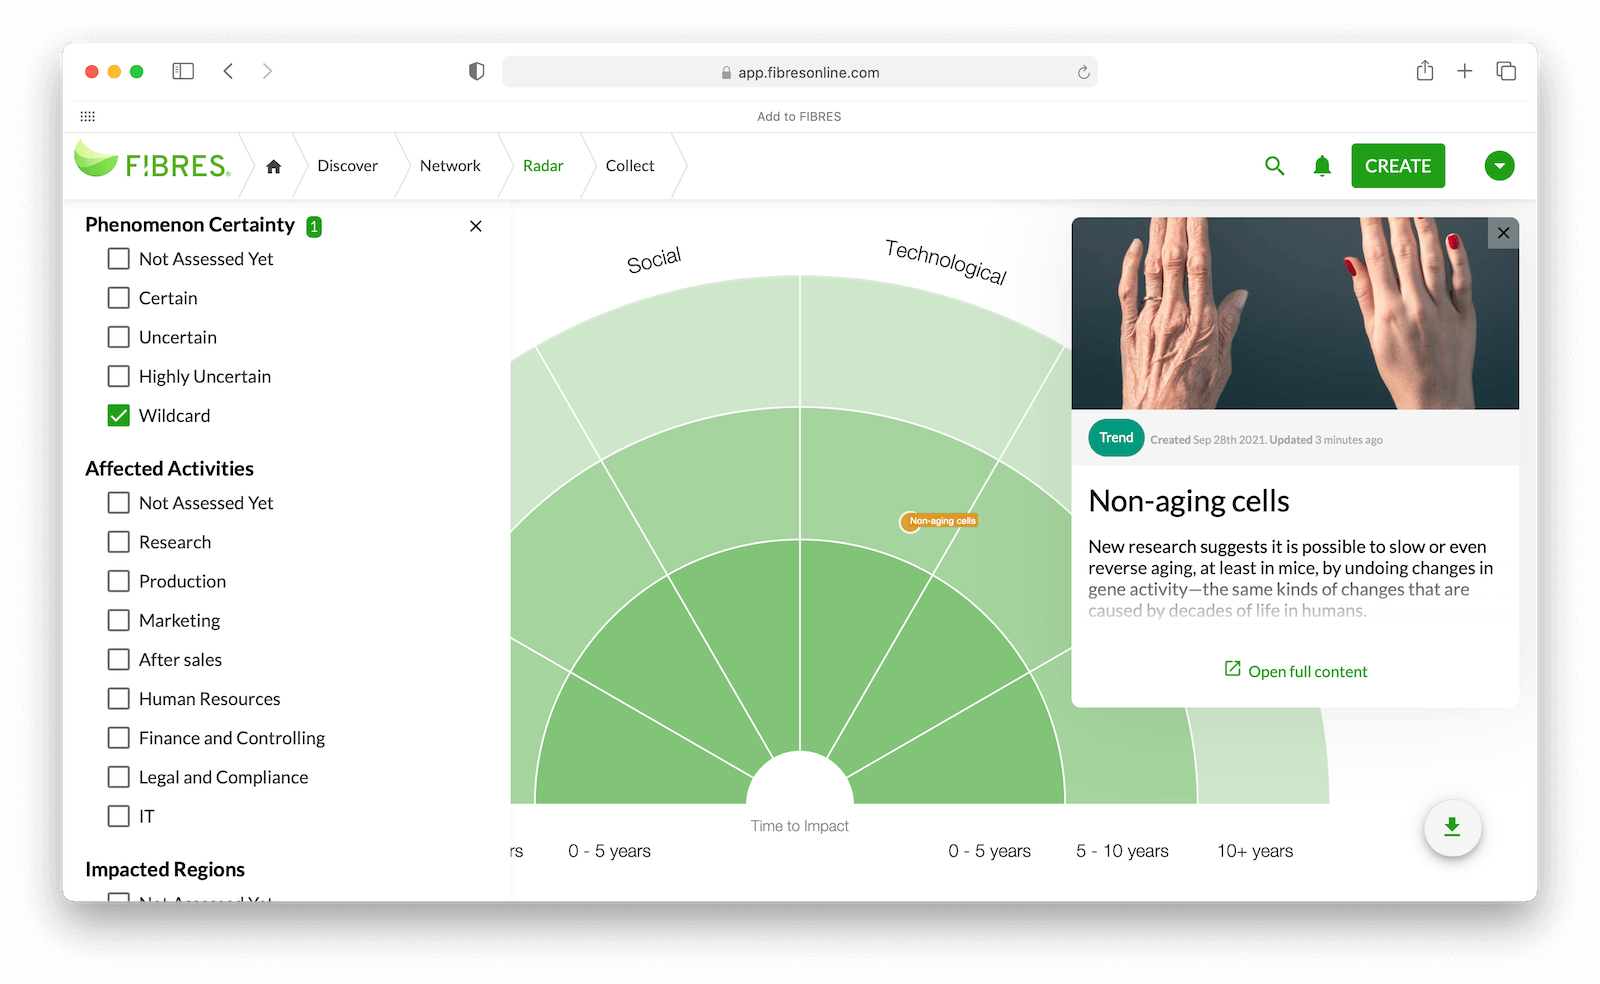Close the filter panel with X
The image size is (1600, 984).
click(x=476, y=226)
